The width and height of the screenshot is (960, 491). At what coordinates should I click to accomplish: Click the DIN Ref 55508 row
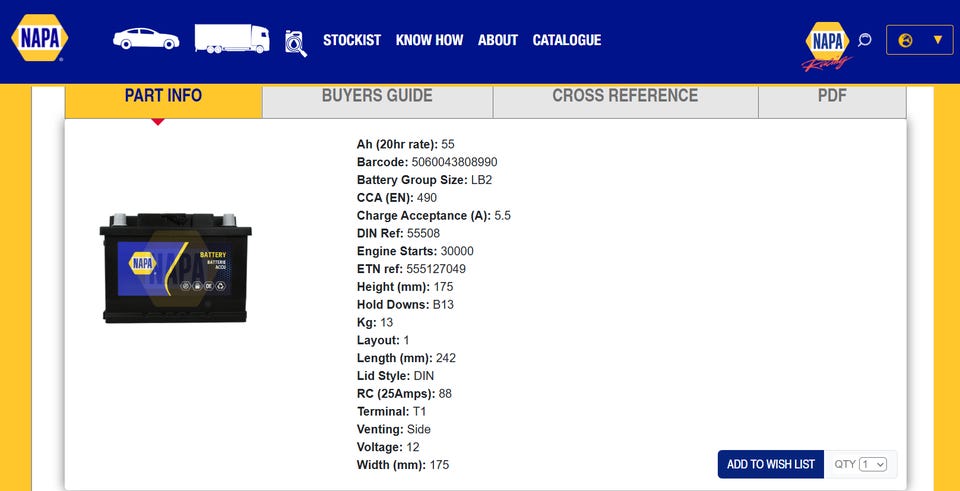point(398,233)
